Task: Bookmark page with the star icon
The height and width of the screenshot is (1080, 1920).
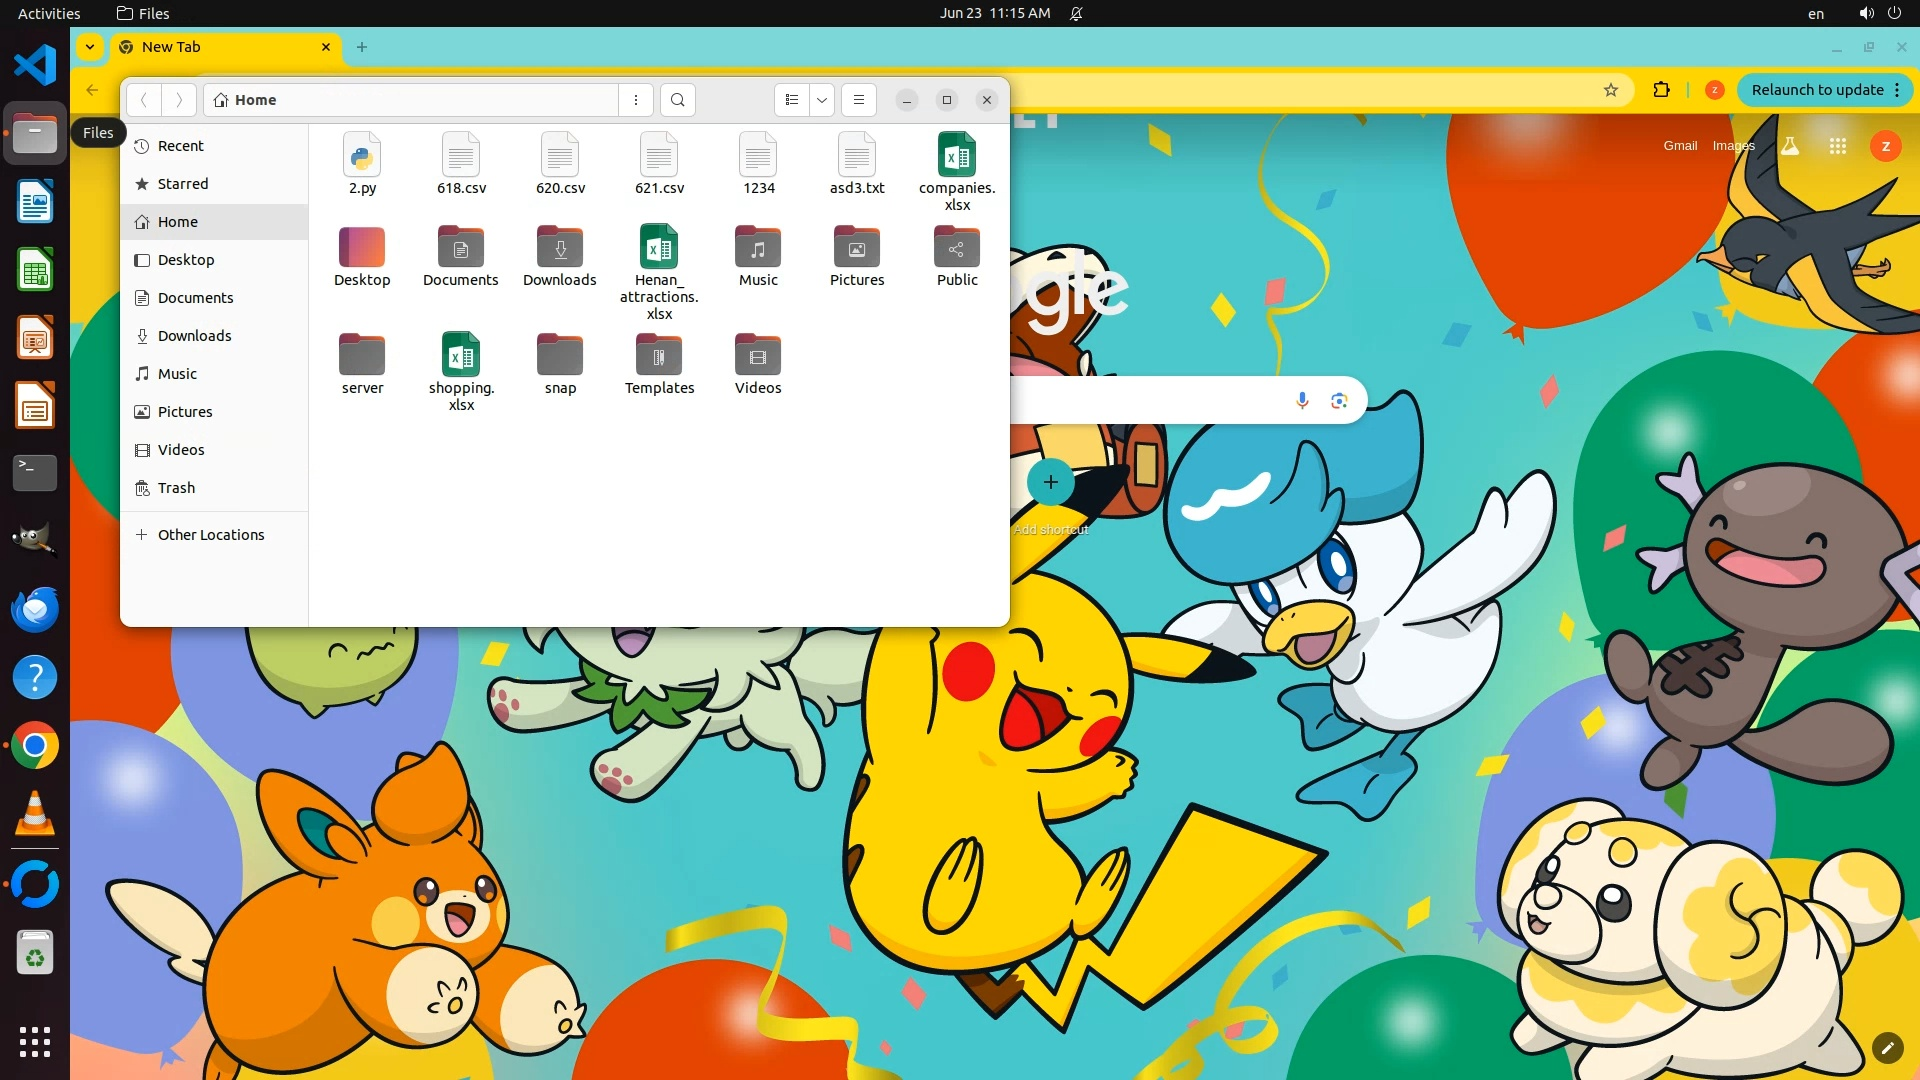Action: 1611,90
